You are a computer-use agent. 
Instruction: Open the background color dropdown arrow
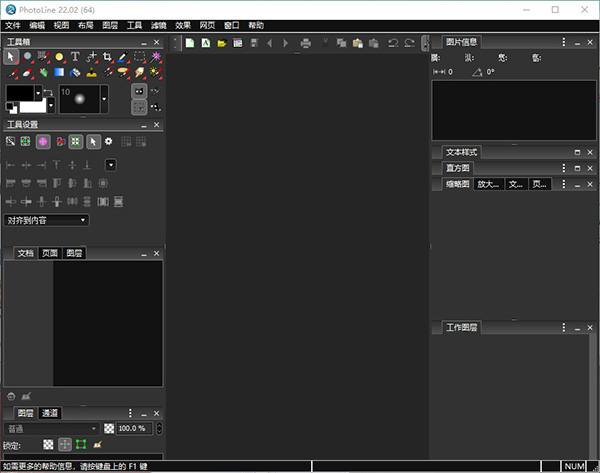tap(51, 105)
